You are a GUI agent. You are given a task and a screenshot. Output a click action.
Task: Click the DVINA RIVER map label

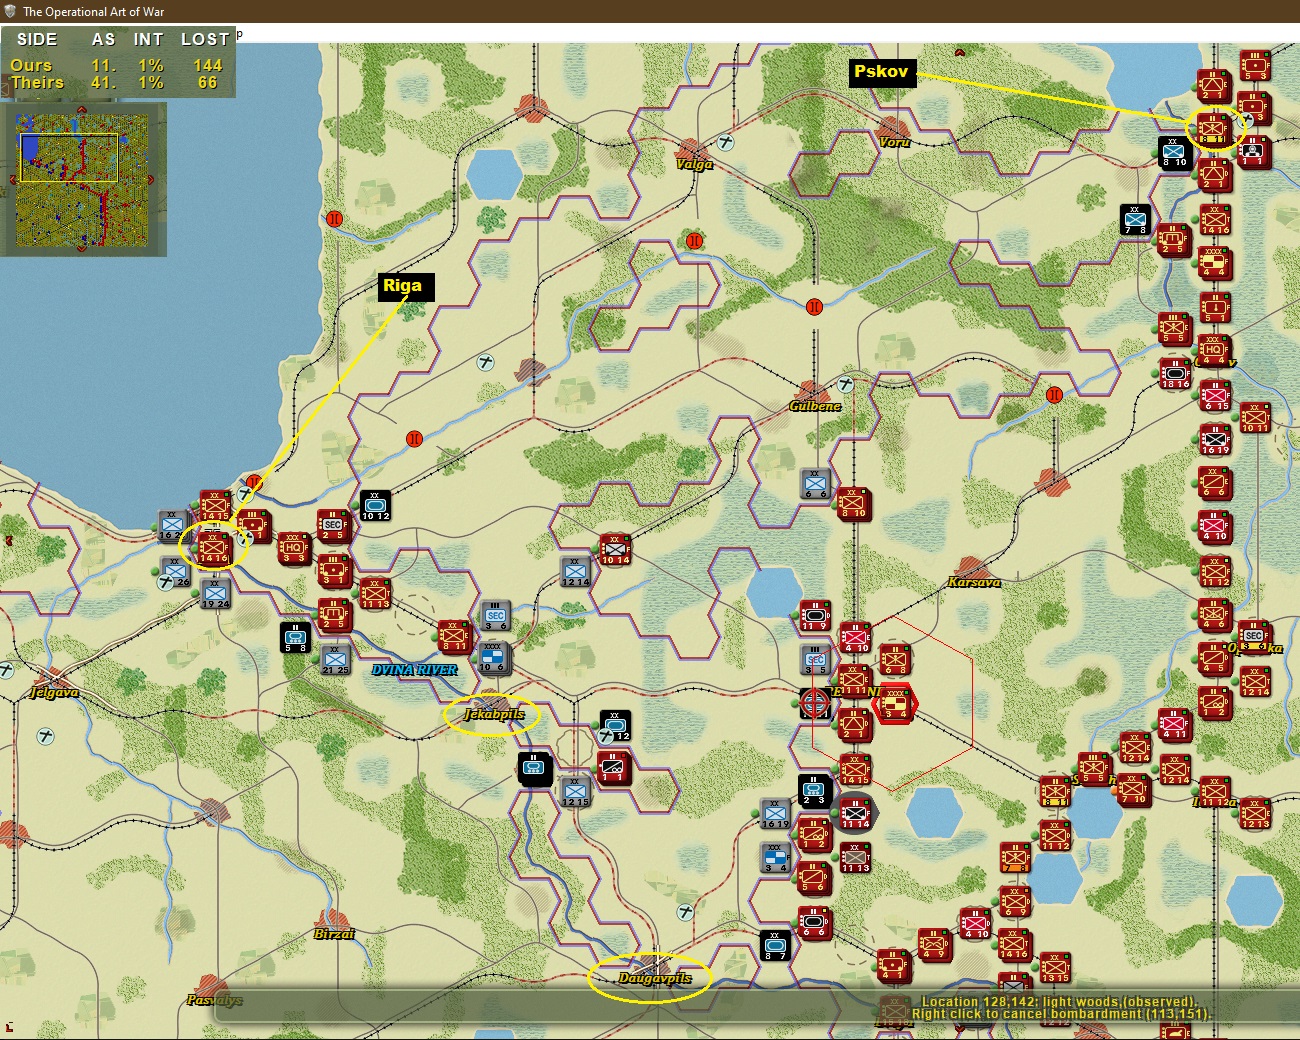coord(415,670)
